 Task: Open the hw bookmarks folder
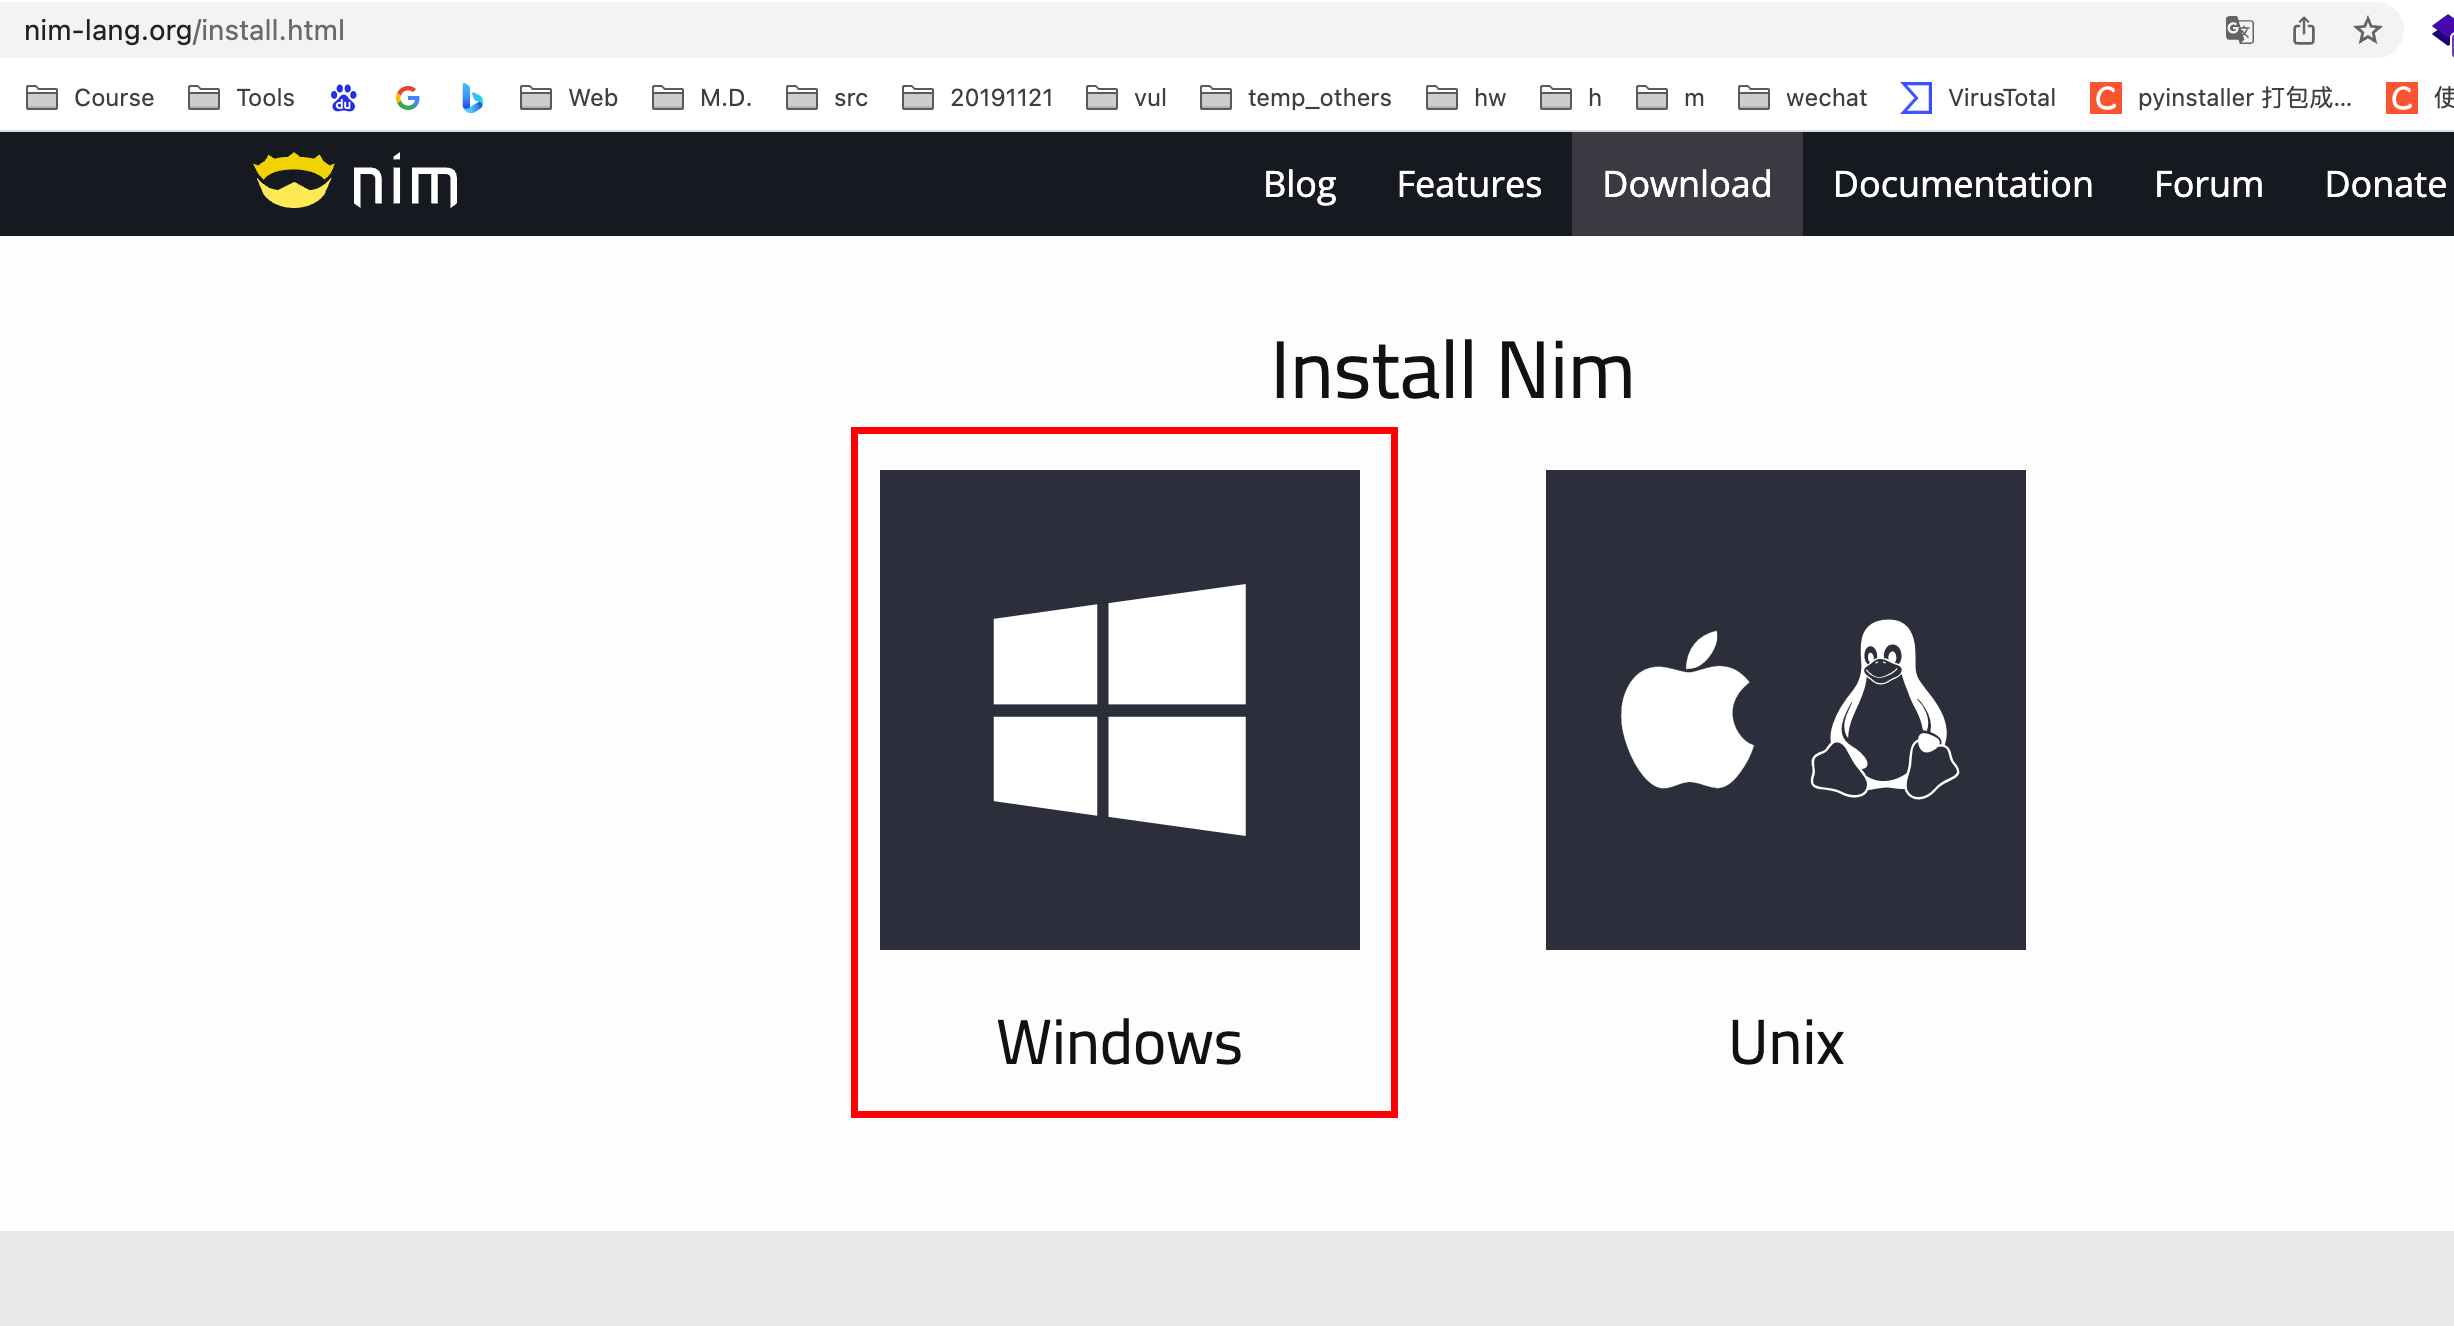[x=1465, y=97]
